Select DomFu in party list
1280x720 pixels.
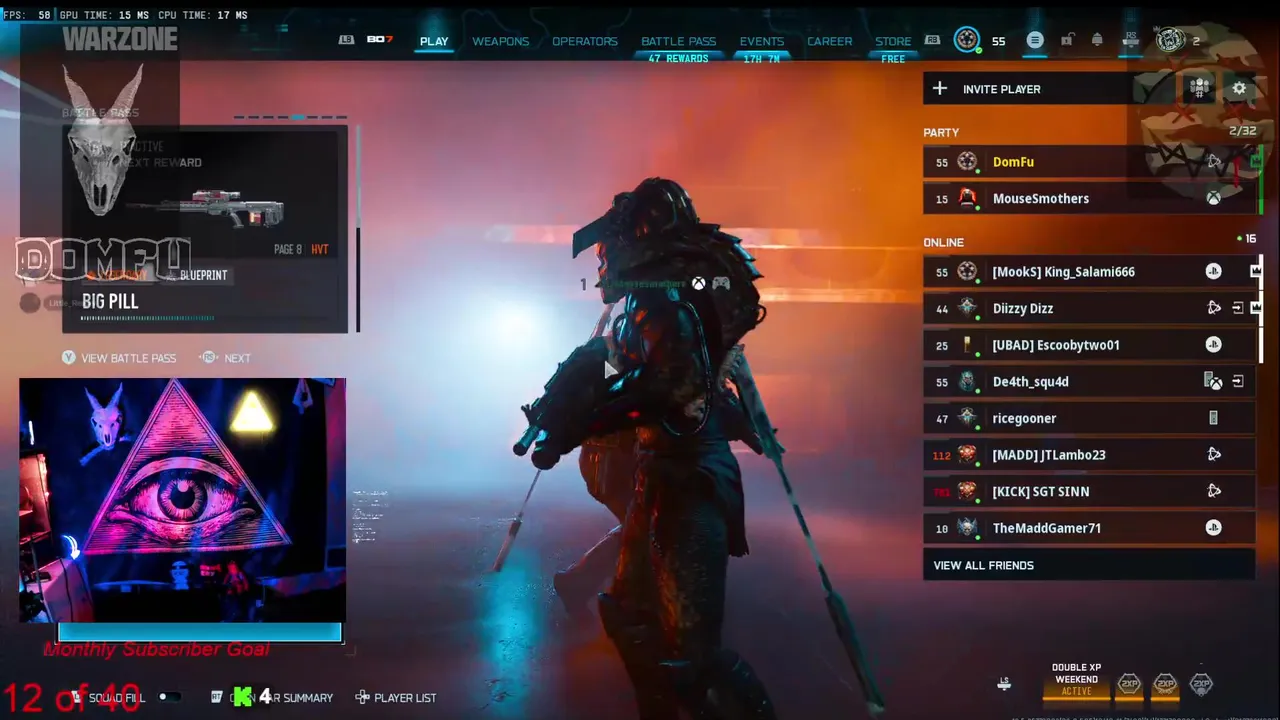pyautogui.click(x=1089, y=162)
